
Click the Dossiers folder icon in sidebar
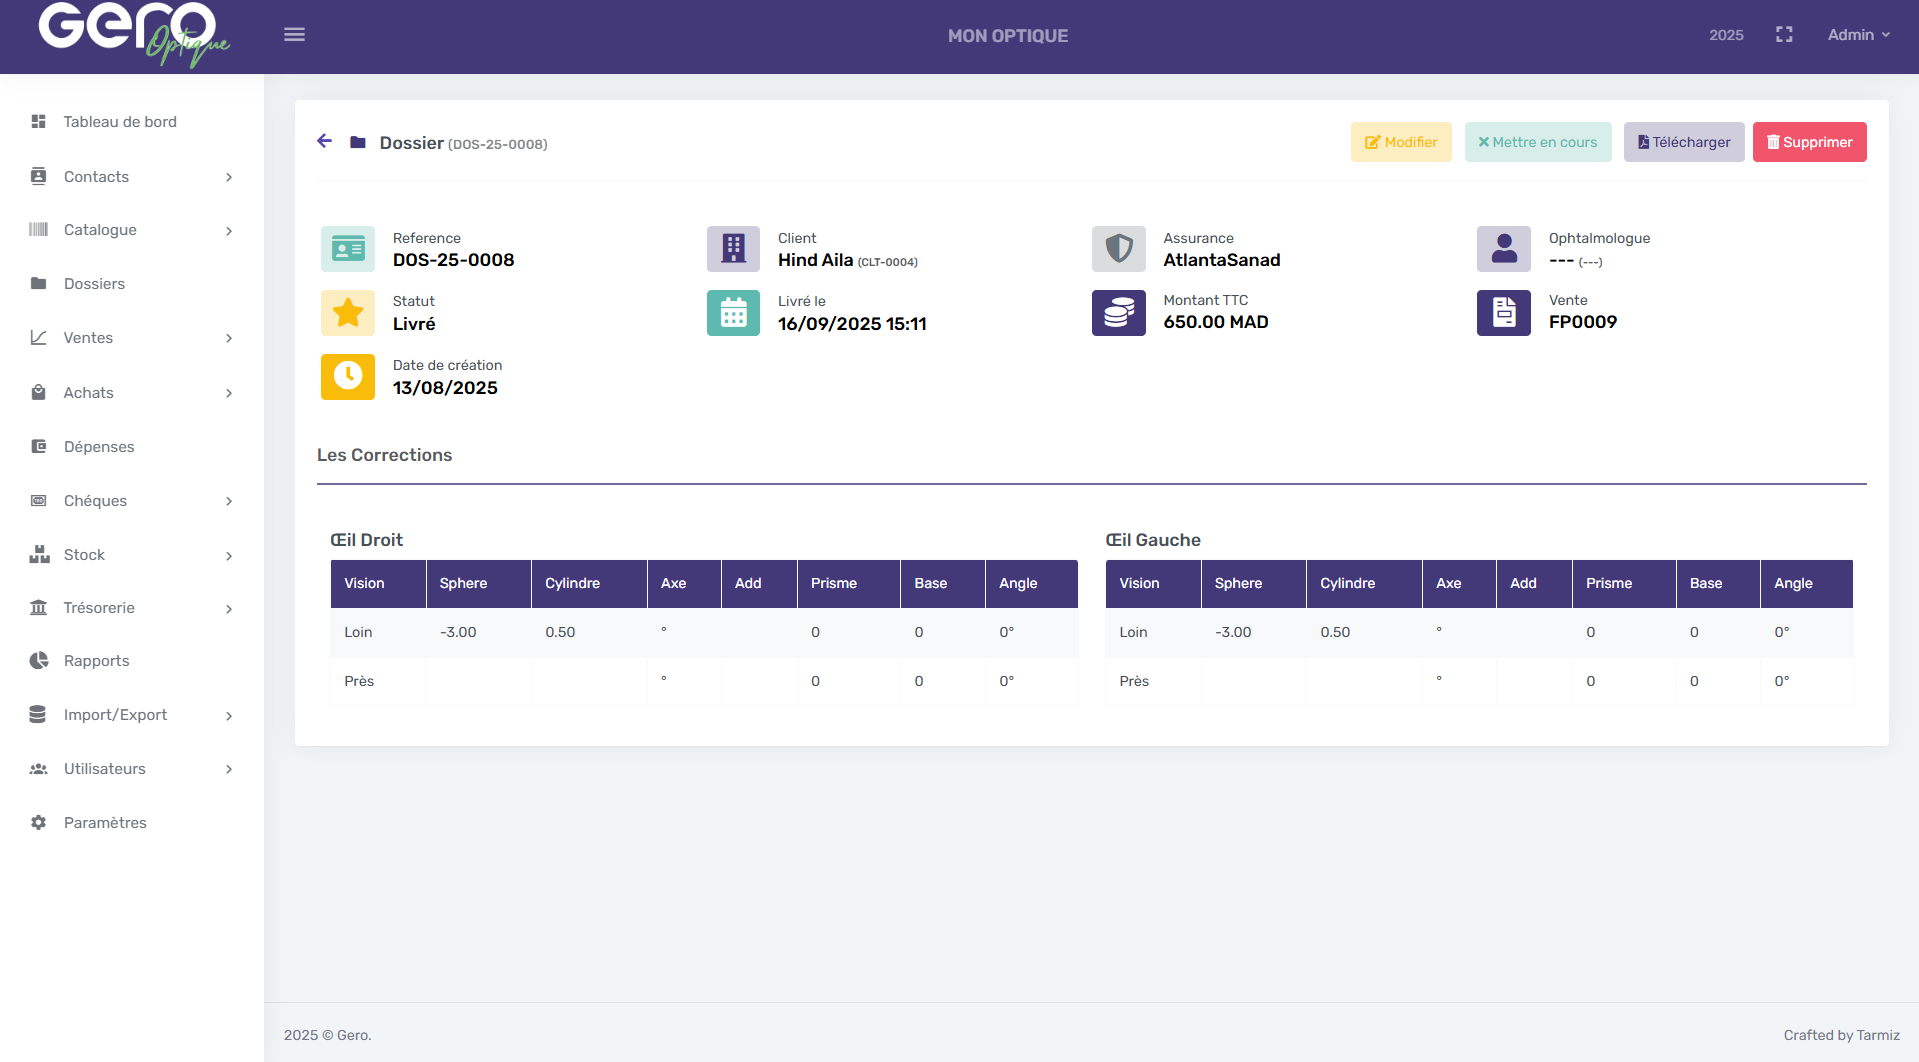pos(39,284)
